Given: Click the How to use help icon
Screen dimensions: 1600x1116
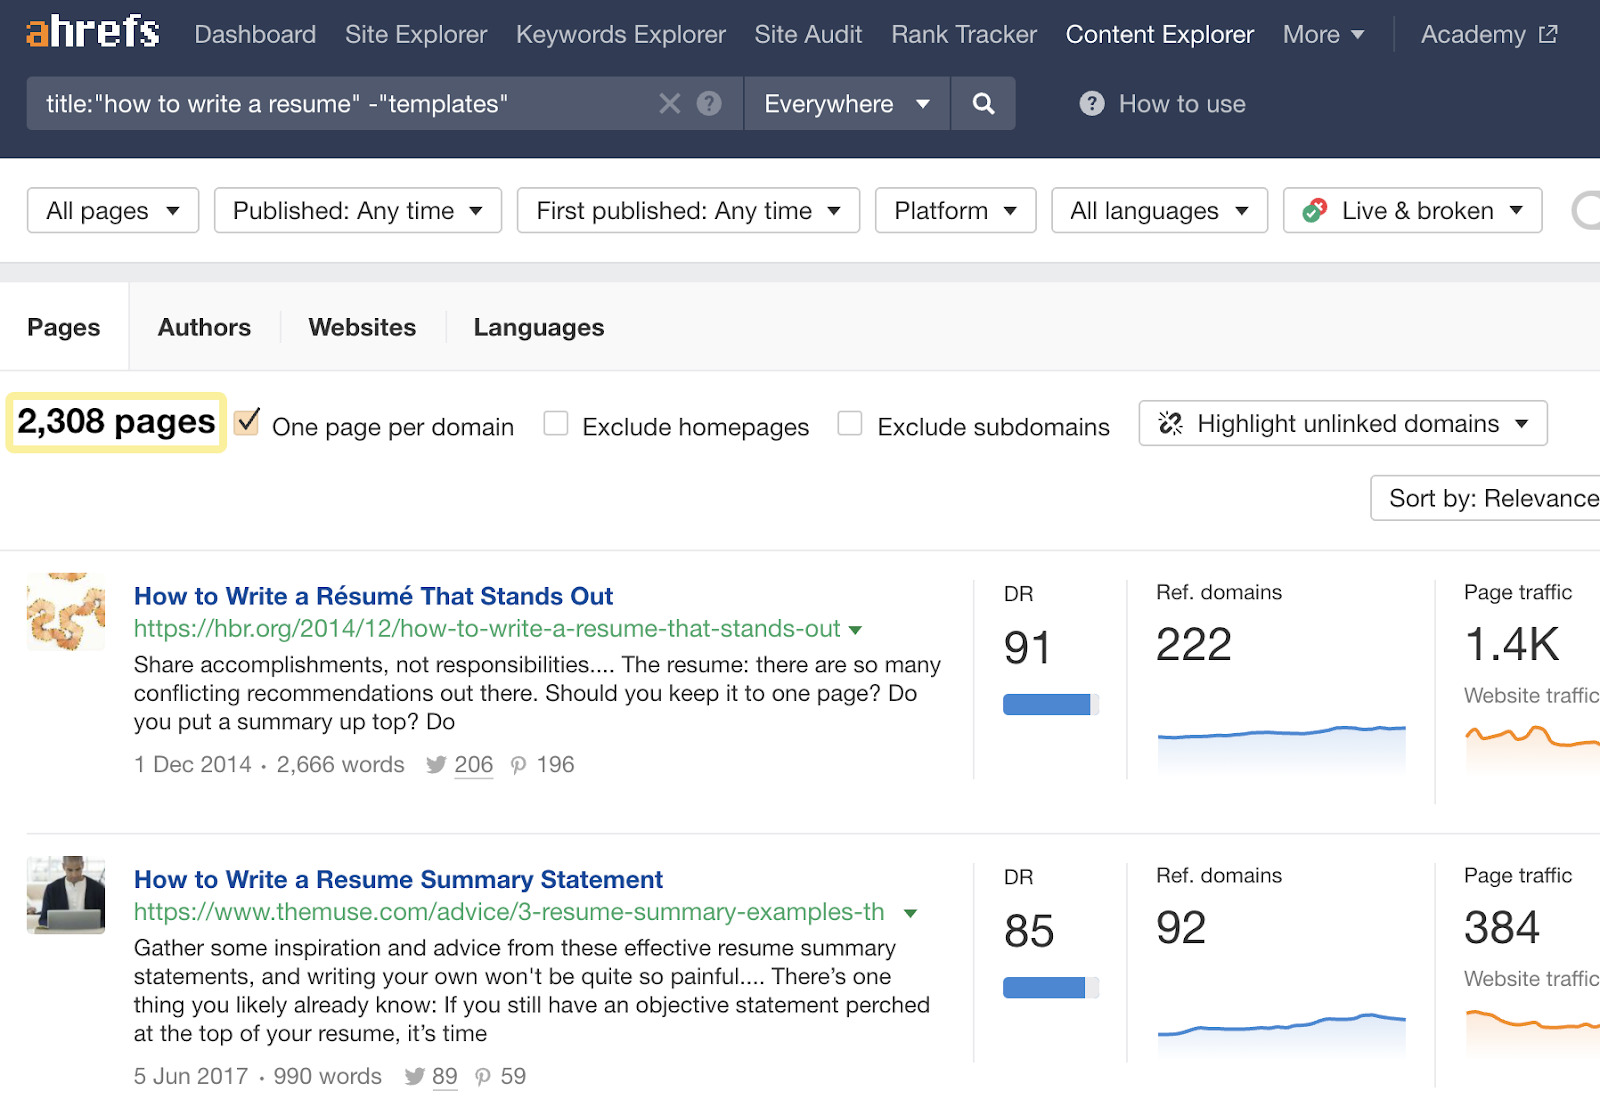Looking at the screenshot, I should [x=1091, y=104].
